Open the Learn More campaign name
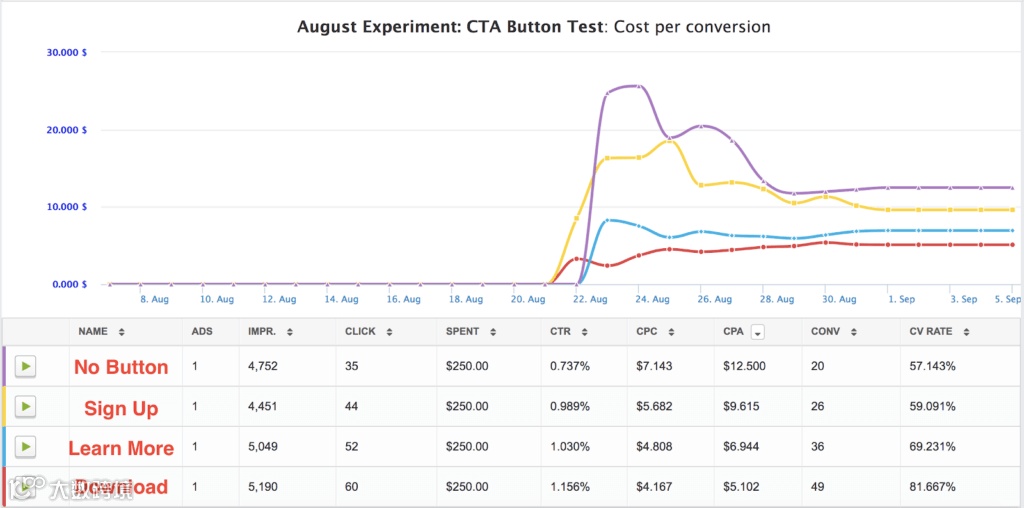1024x508 pixels. 121,448
